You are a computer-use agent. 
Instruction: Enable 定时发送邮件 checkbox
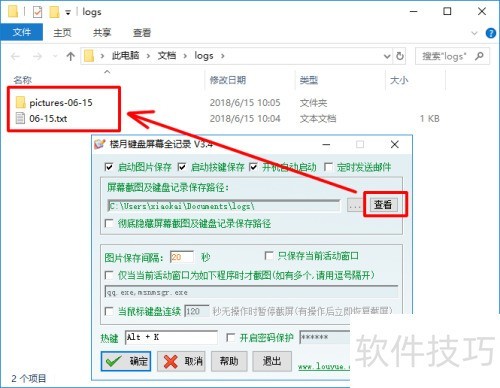(x=328, y=167)
